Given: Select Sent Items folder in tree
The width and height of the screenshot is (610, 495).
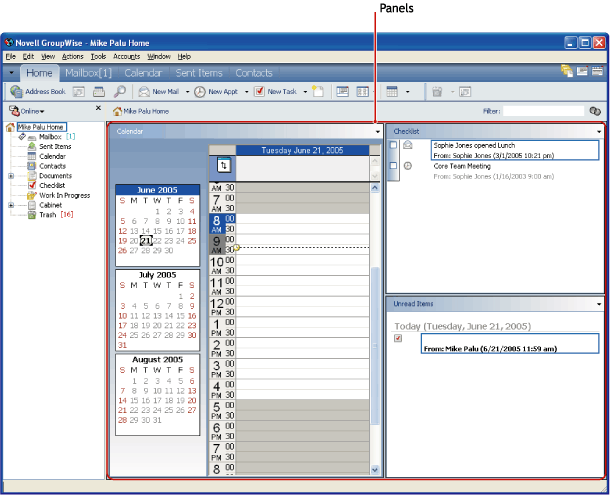Looking at the screenshot, I should point(55,147).
